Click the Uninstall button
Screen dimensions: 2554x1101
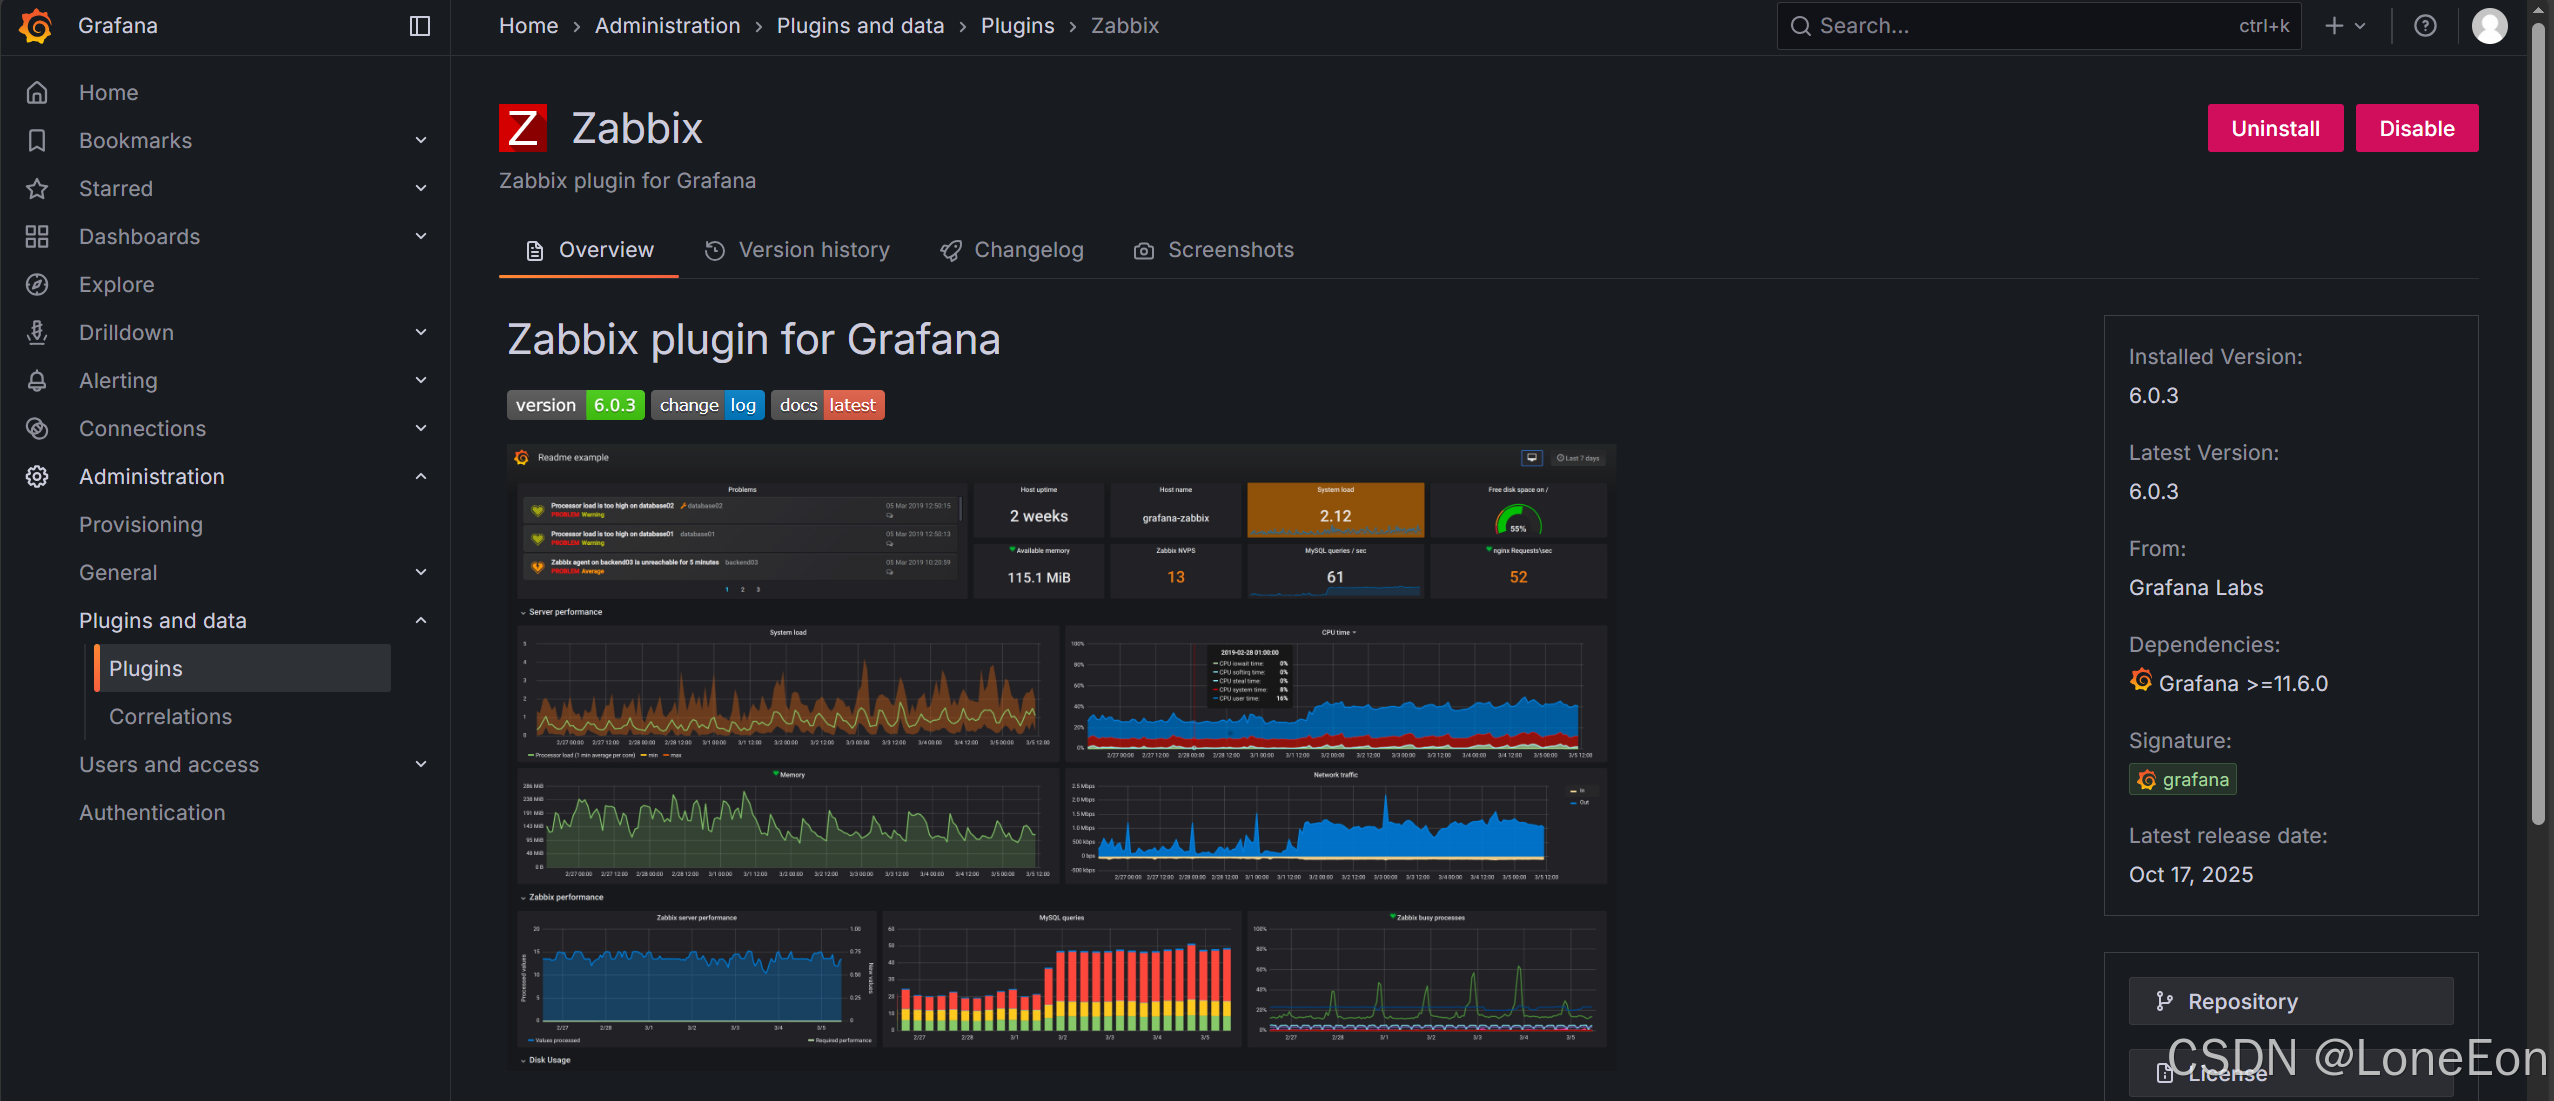point(2275,128)
